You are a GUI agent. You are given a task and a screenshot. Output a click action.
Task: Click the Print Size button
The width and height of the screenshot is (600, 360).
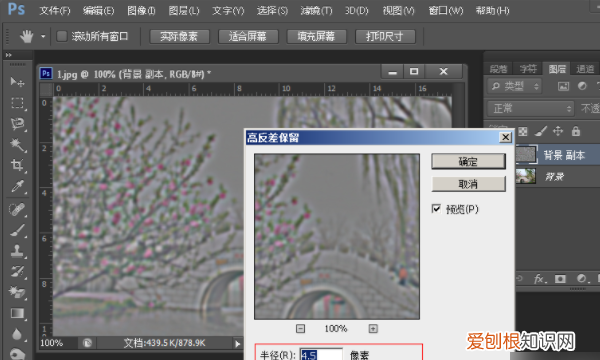[x=385, y=37]
